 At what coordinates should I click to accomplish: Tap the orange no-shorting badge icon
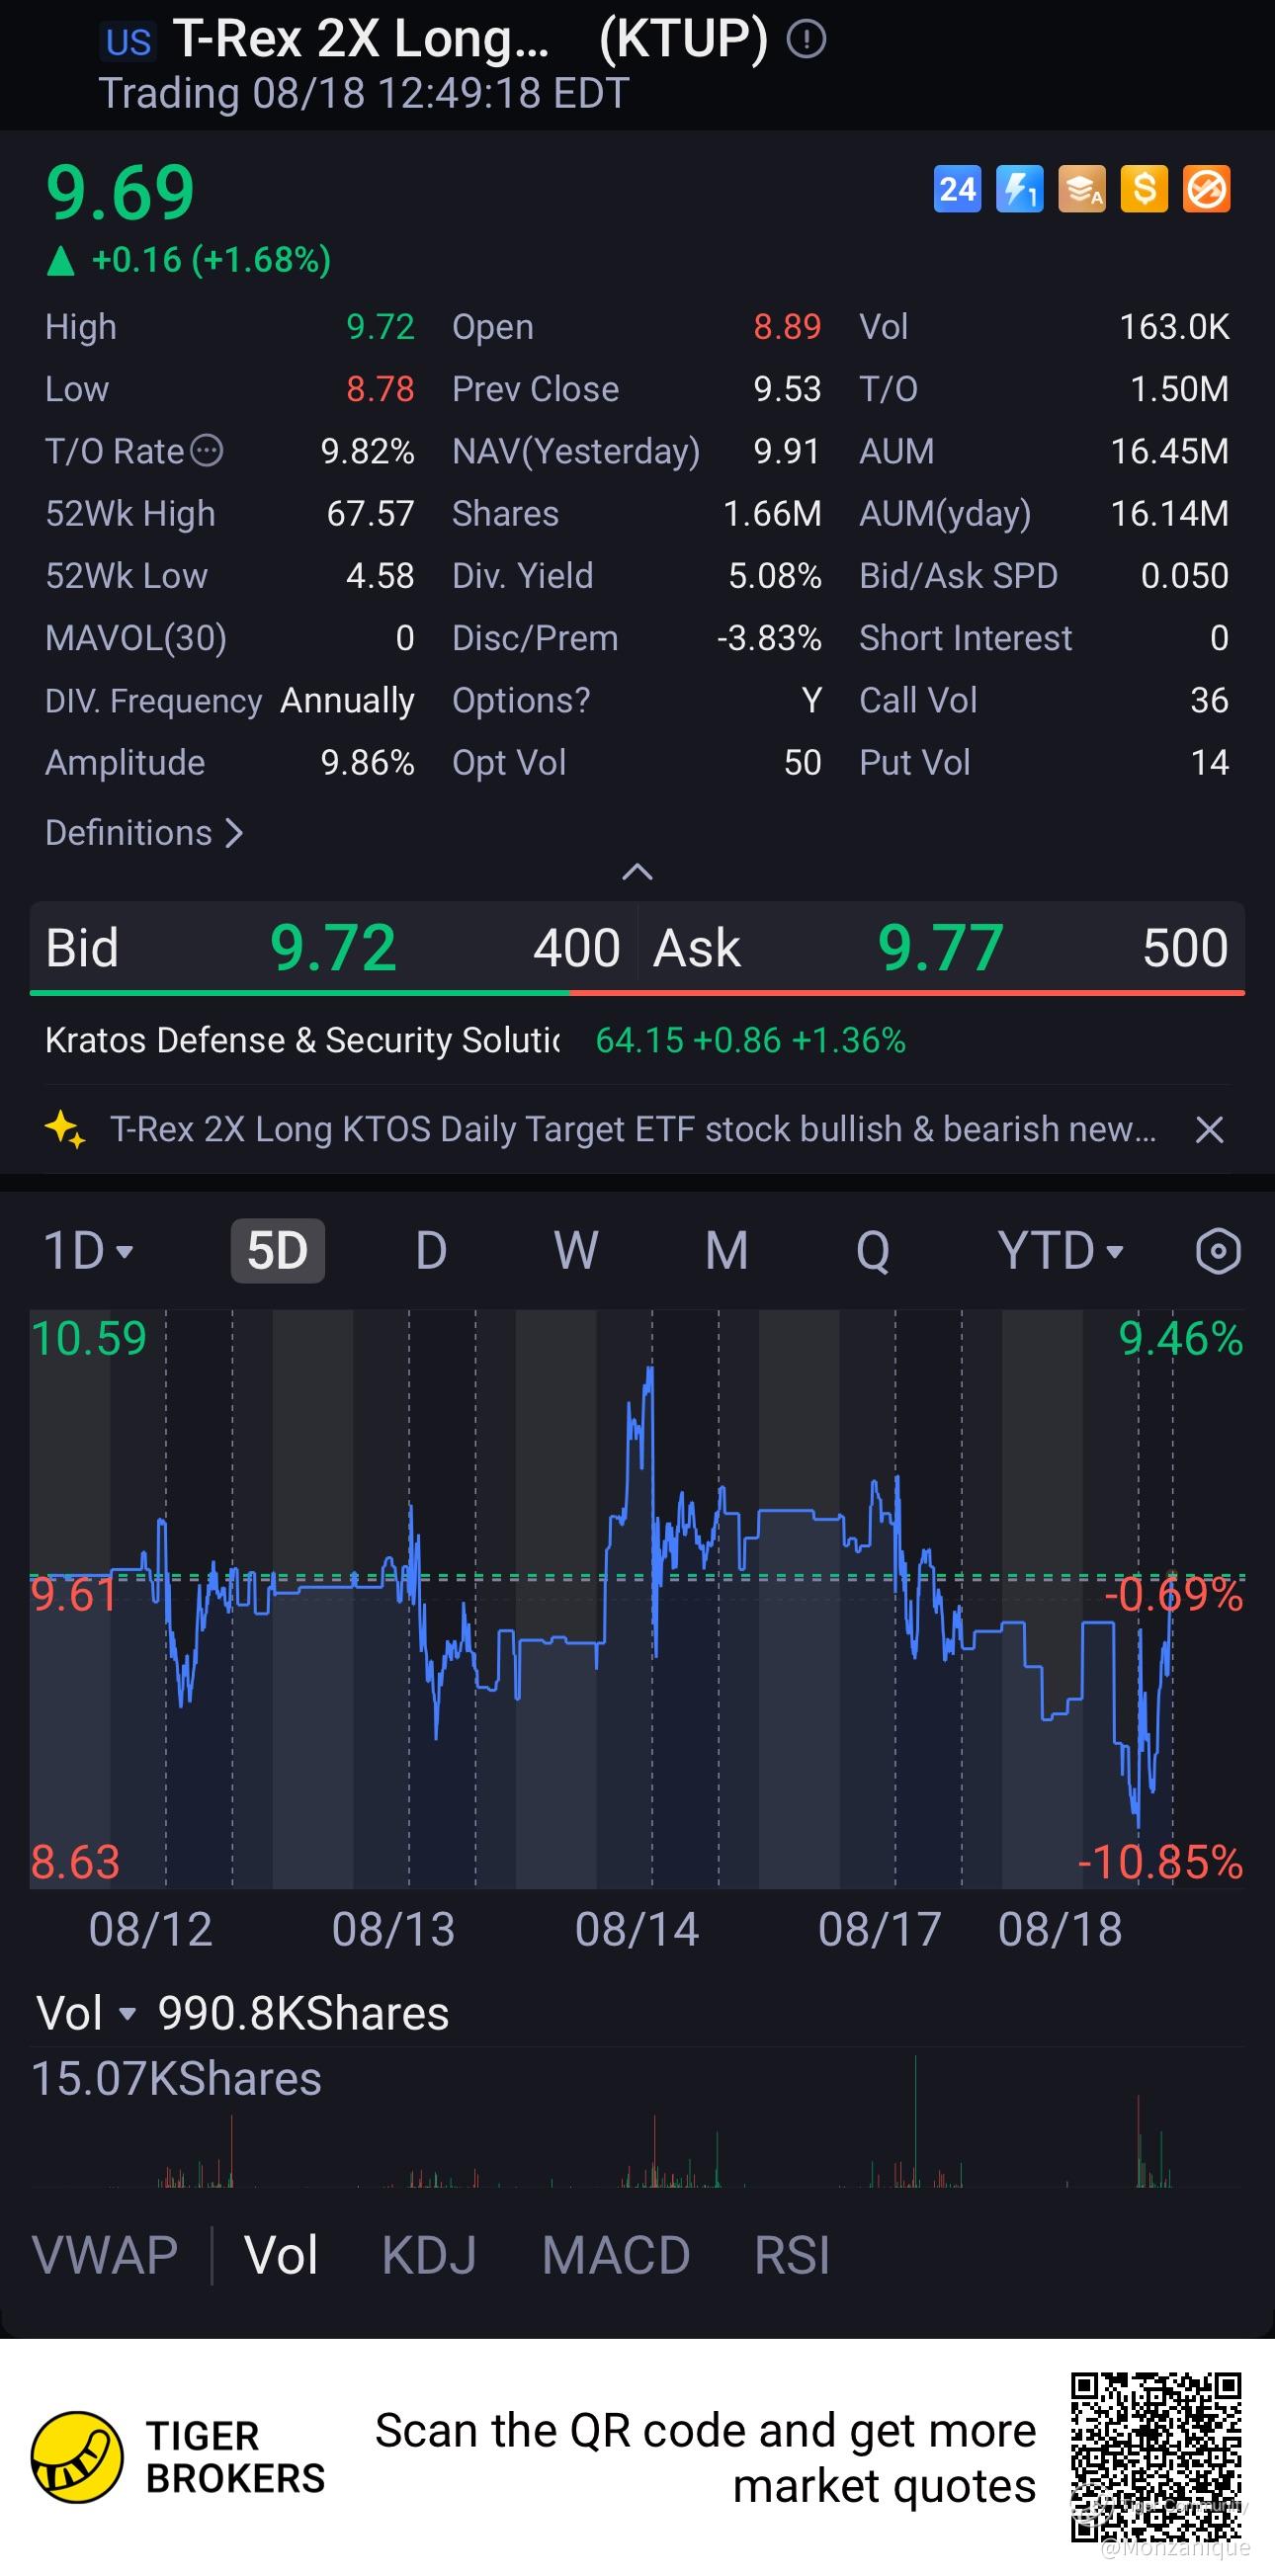point(1206,189)
